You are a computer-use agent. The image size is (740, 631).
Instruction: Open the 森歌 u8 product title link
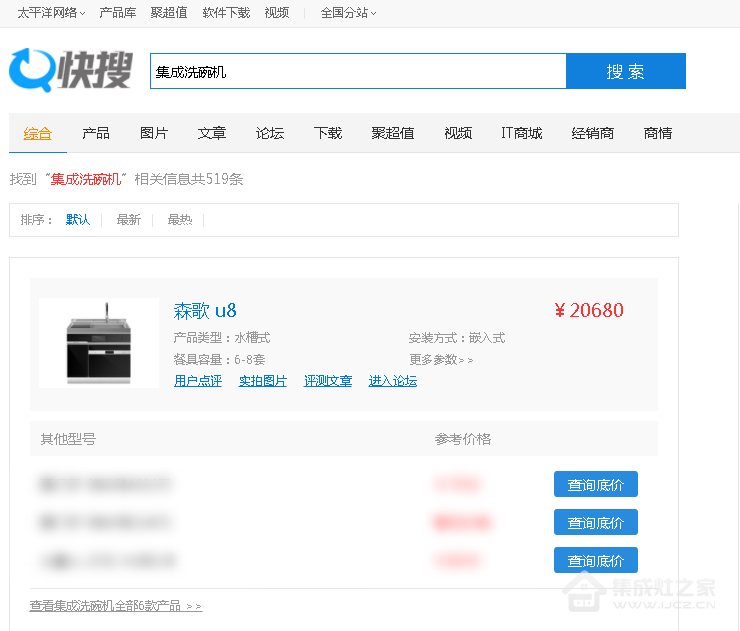(205, 311)
